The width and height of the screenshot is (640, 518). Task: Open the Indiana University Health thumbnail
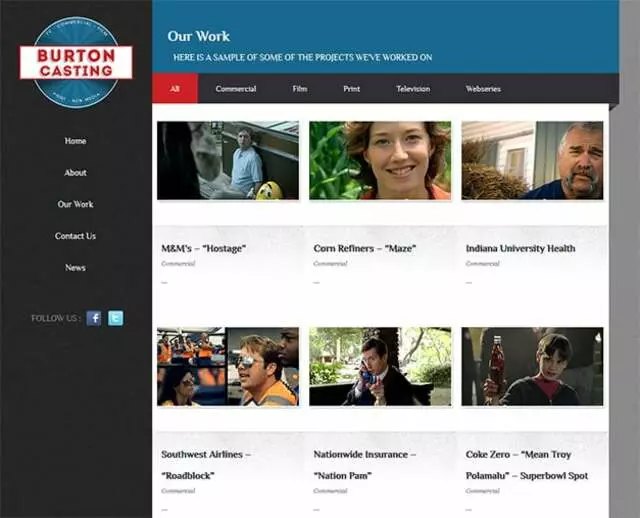coord(532,160)
